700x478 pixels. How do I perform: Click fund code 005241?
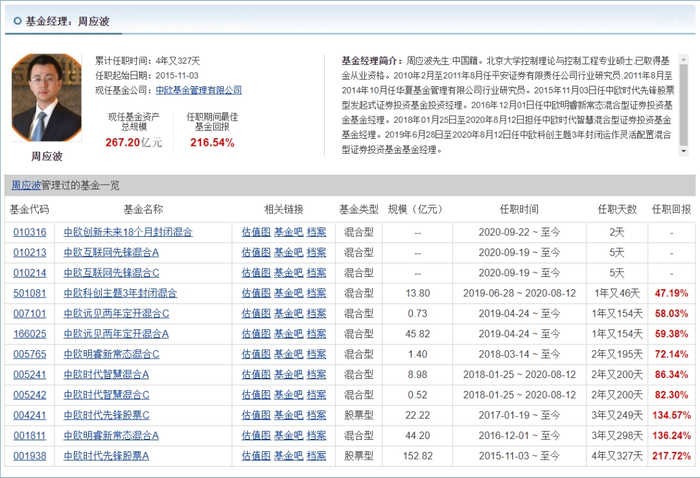click(29, 374)
